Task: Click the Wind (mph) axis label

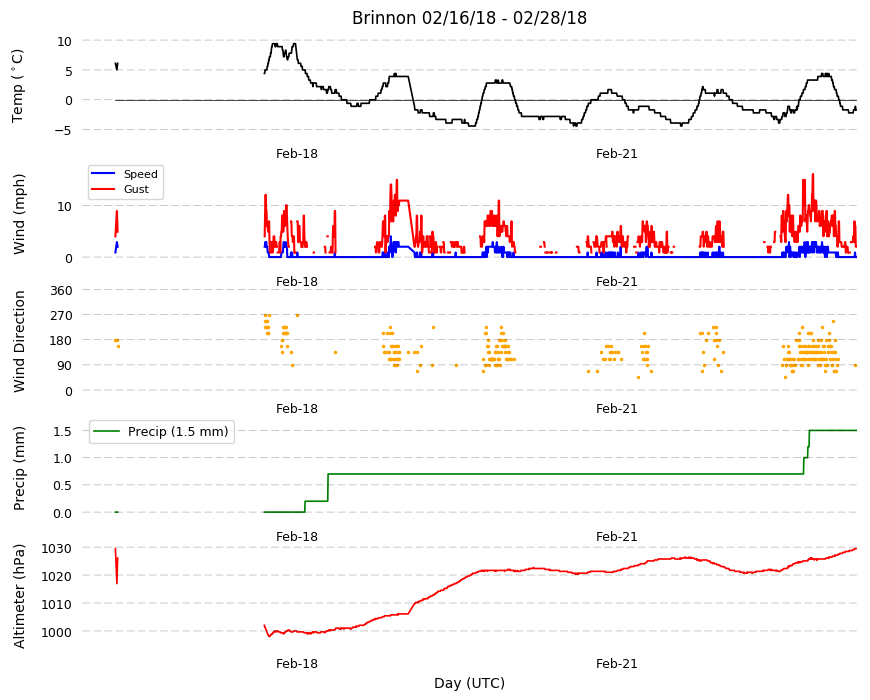Action: (19, 214)
